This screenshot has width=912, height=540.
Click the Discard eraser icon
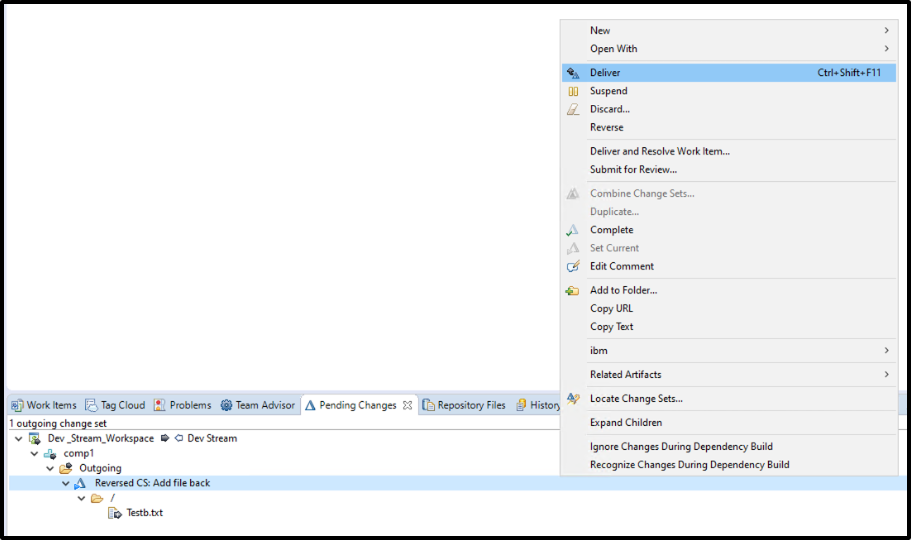573,109
